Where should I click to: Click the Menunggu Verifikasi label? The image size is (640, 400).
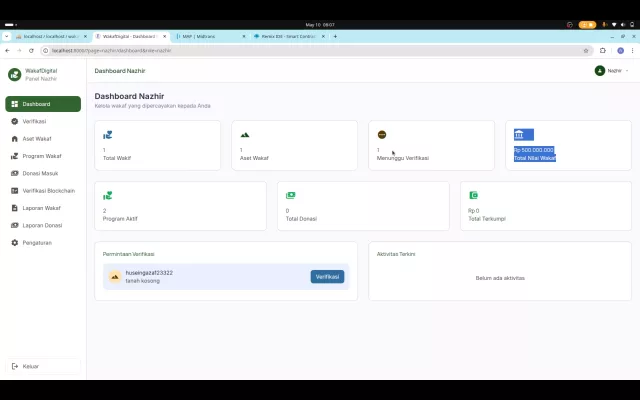[x=402, y=158]
